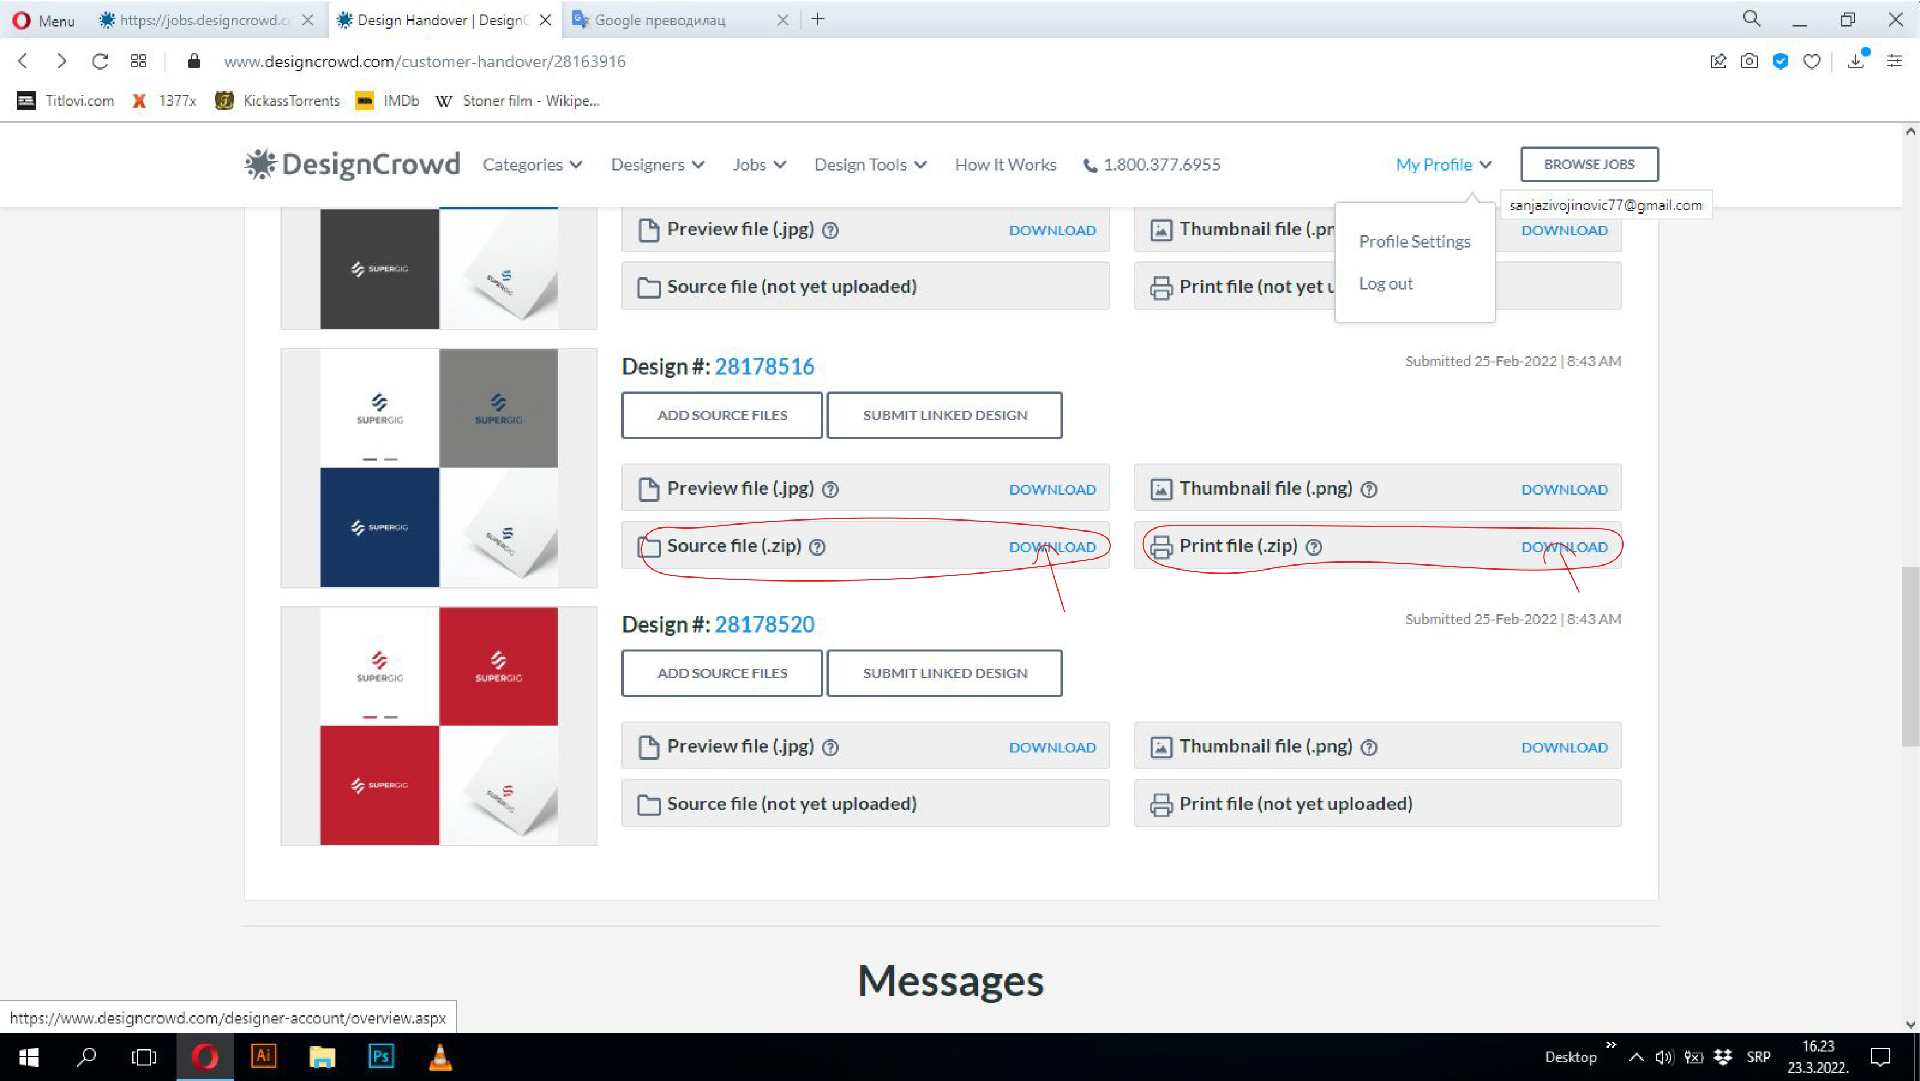Choose Profile Settings menu entry
Image resolution: width=1920 pixels, height=1081 pixels.
click(x=1414, y=241)
